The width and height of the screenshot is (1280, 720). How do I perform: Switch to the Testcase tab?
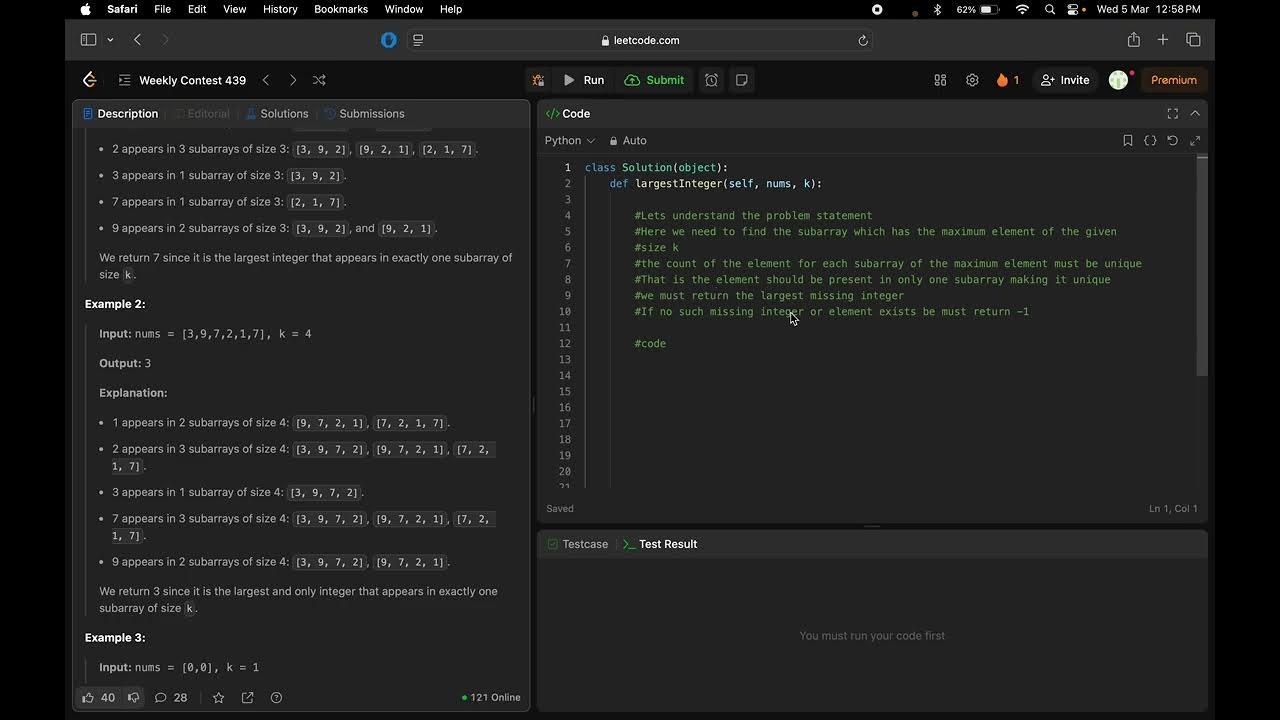click(577, 544)
